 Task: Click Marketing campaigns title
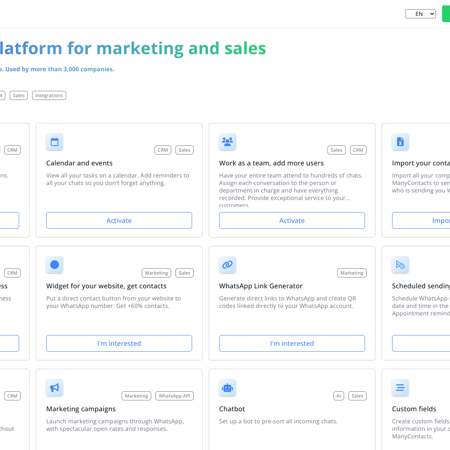pos(81,409)
